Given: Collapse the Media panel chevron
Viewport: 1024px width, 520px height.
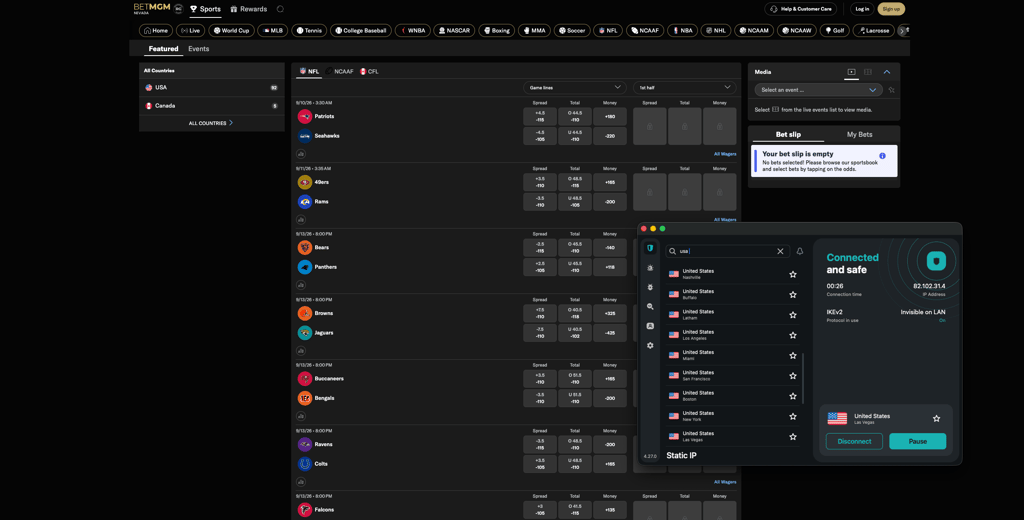Looking at the screenshot, I should (887, 72).
